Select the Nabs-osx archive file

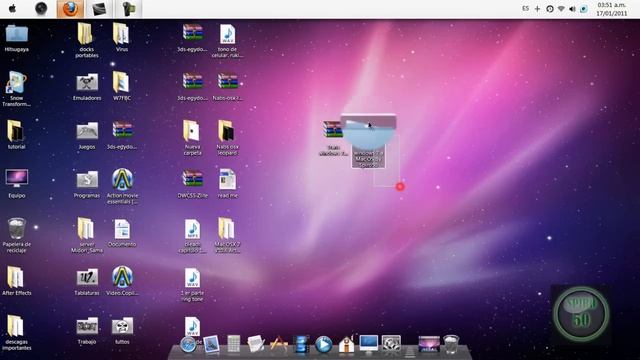pyautogui.click(x=227, y=87)
